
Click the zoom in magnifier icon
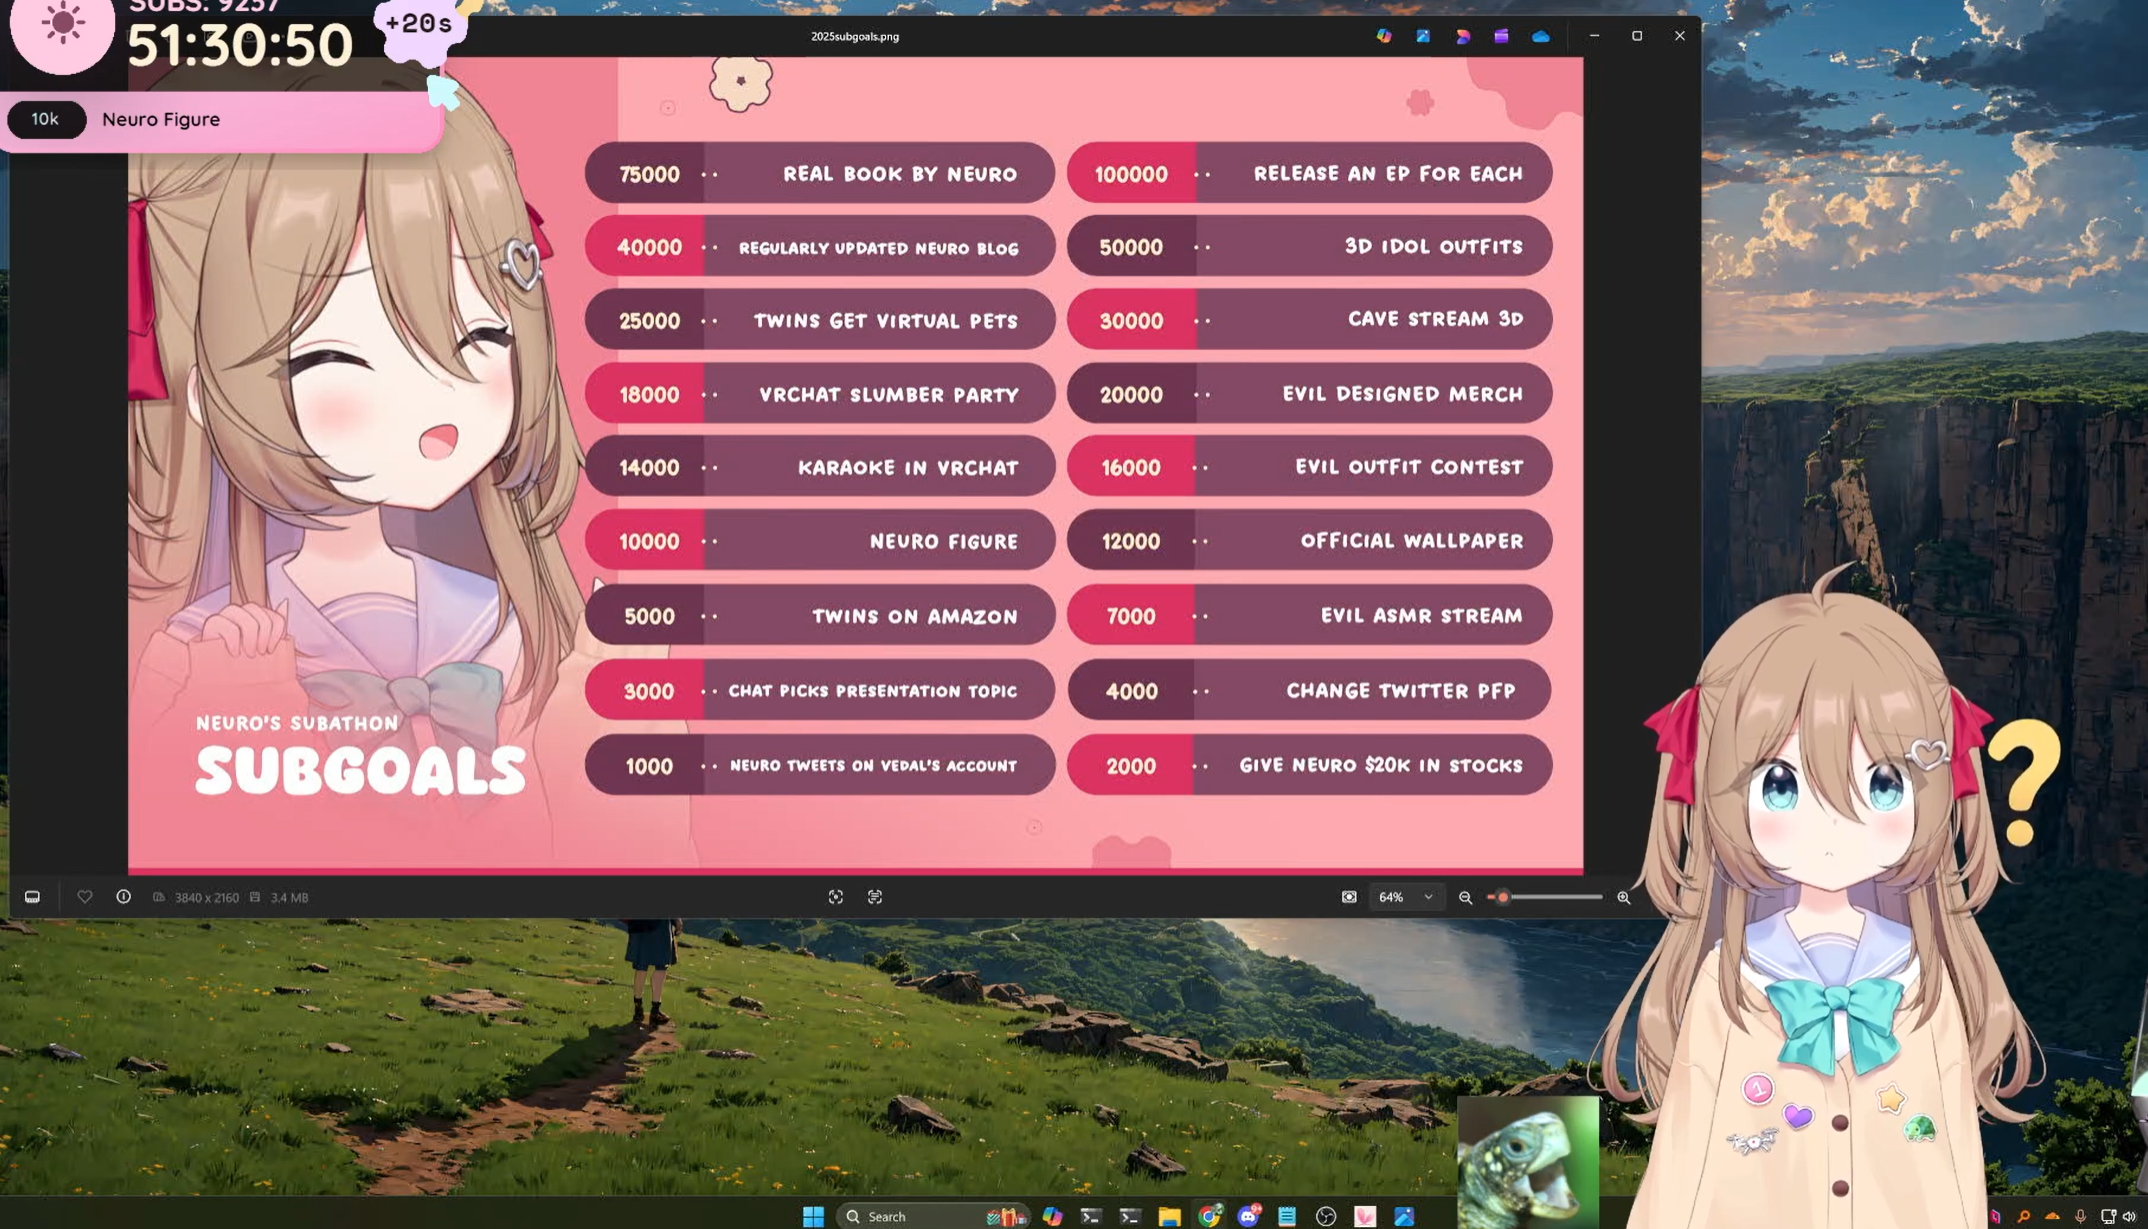[1623, 897]
